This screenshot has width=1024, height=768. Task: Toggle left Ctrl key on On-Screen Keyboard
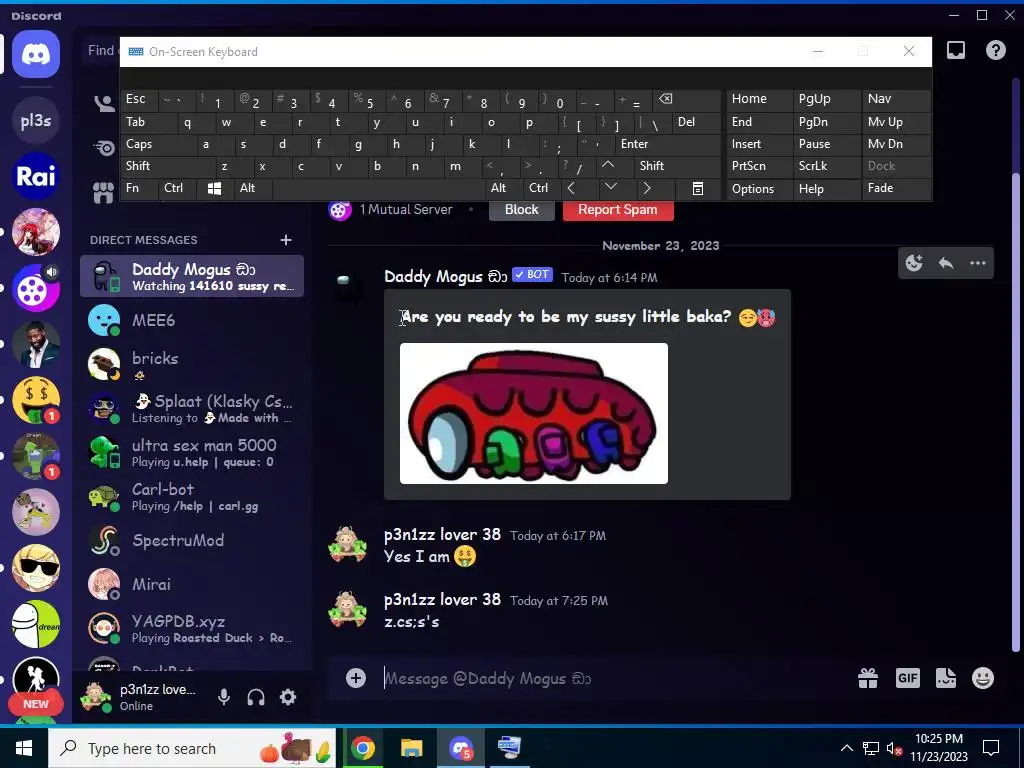[178, 188]
